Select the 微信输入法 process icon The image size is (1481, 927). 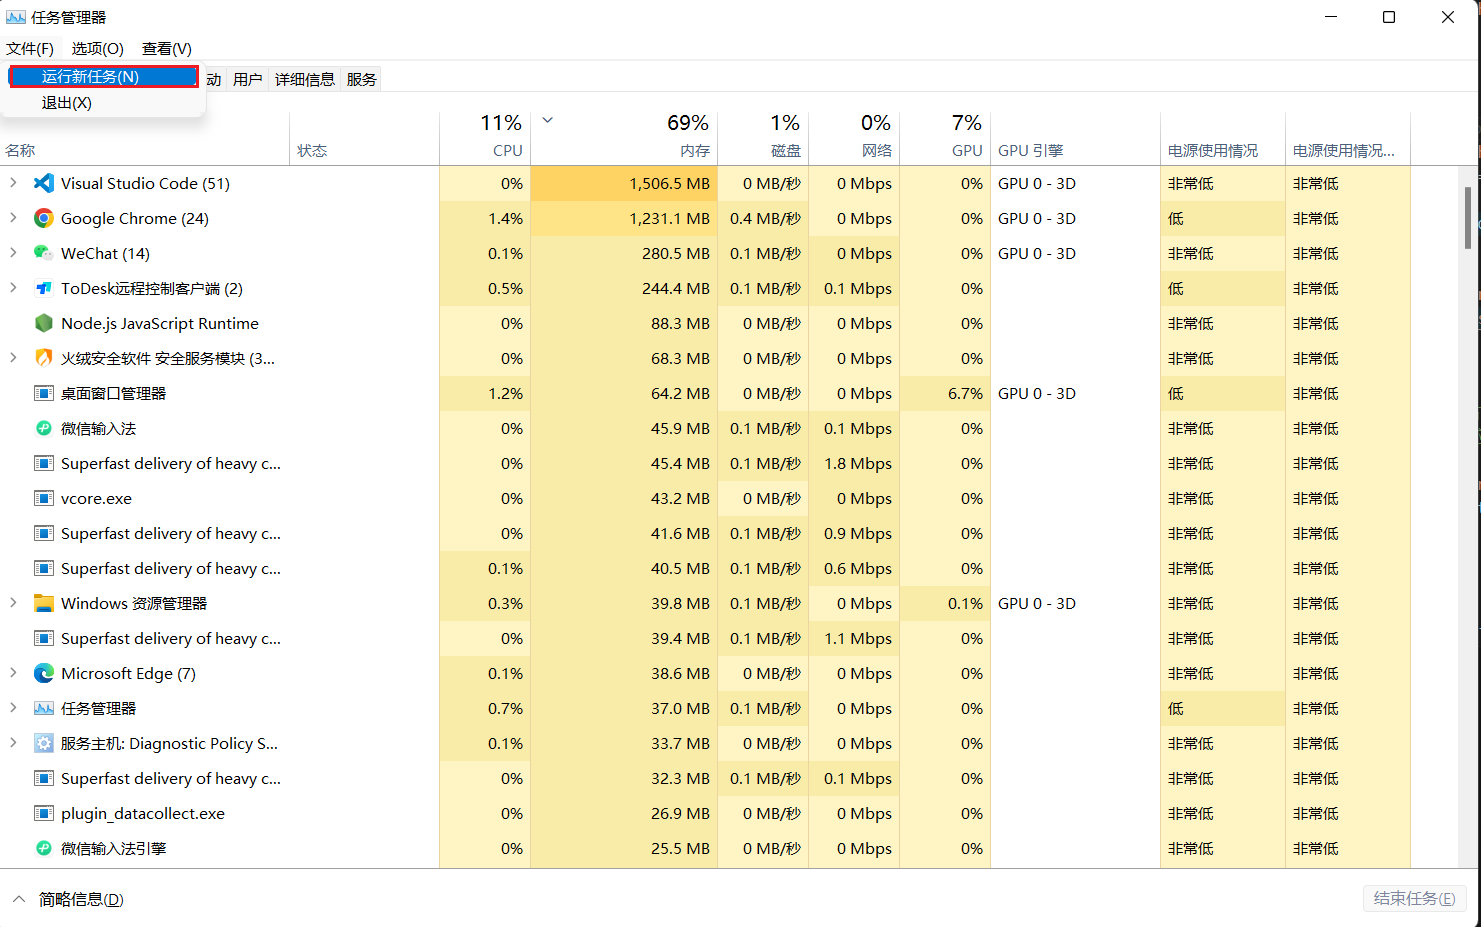coord(44,428)
